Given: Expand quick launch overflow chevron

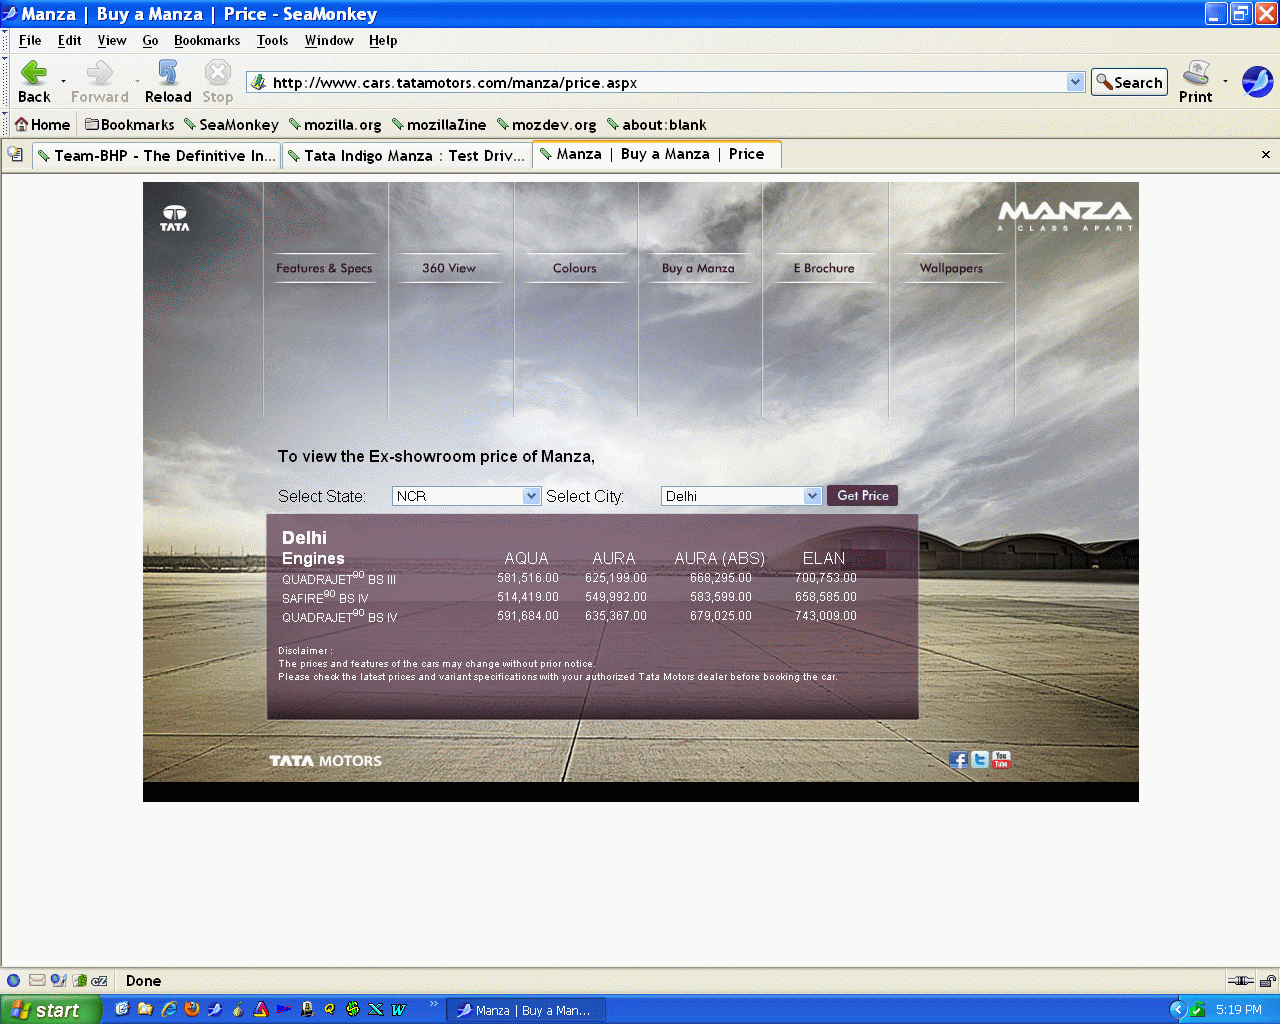Looking at the screenshot, I should (x=433, y=1003).
